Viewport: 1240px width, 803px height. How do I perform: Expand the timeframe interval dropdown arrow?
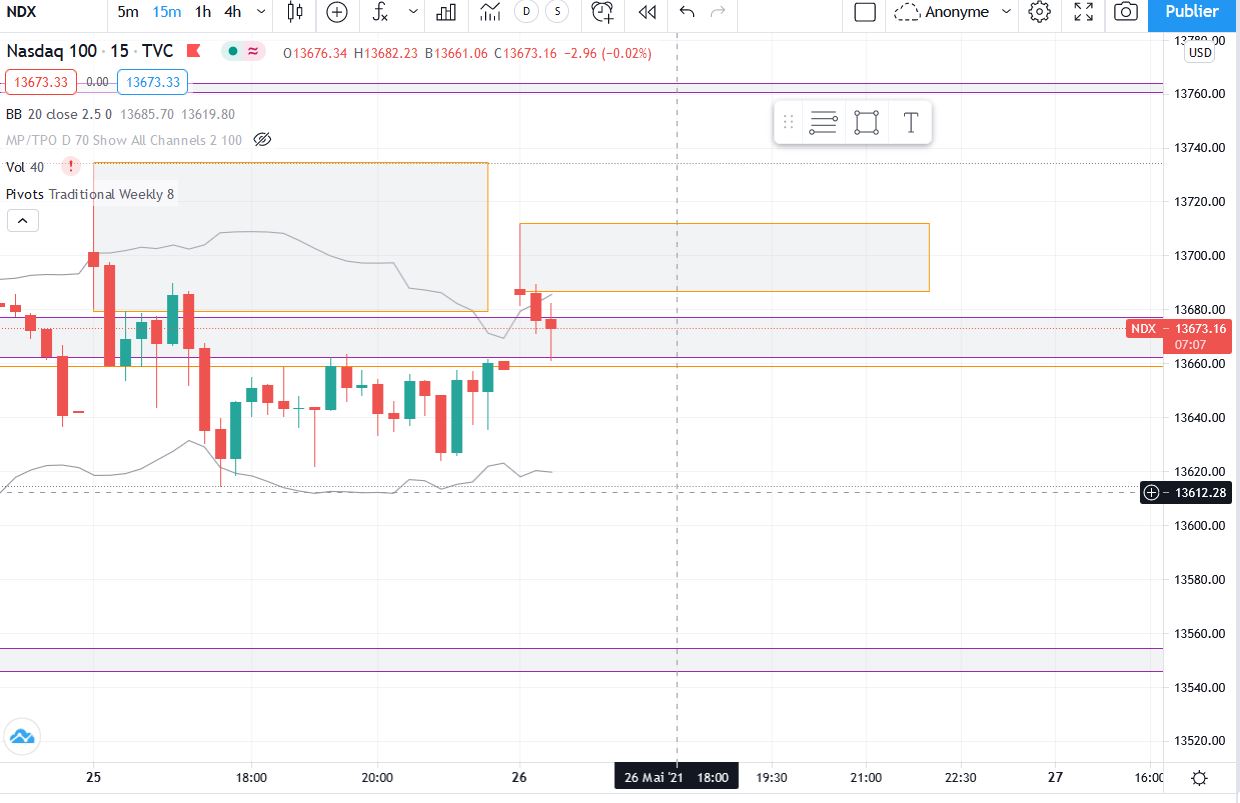(x=262, y=12)
